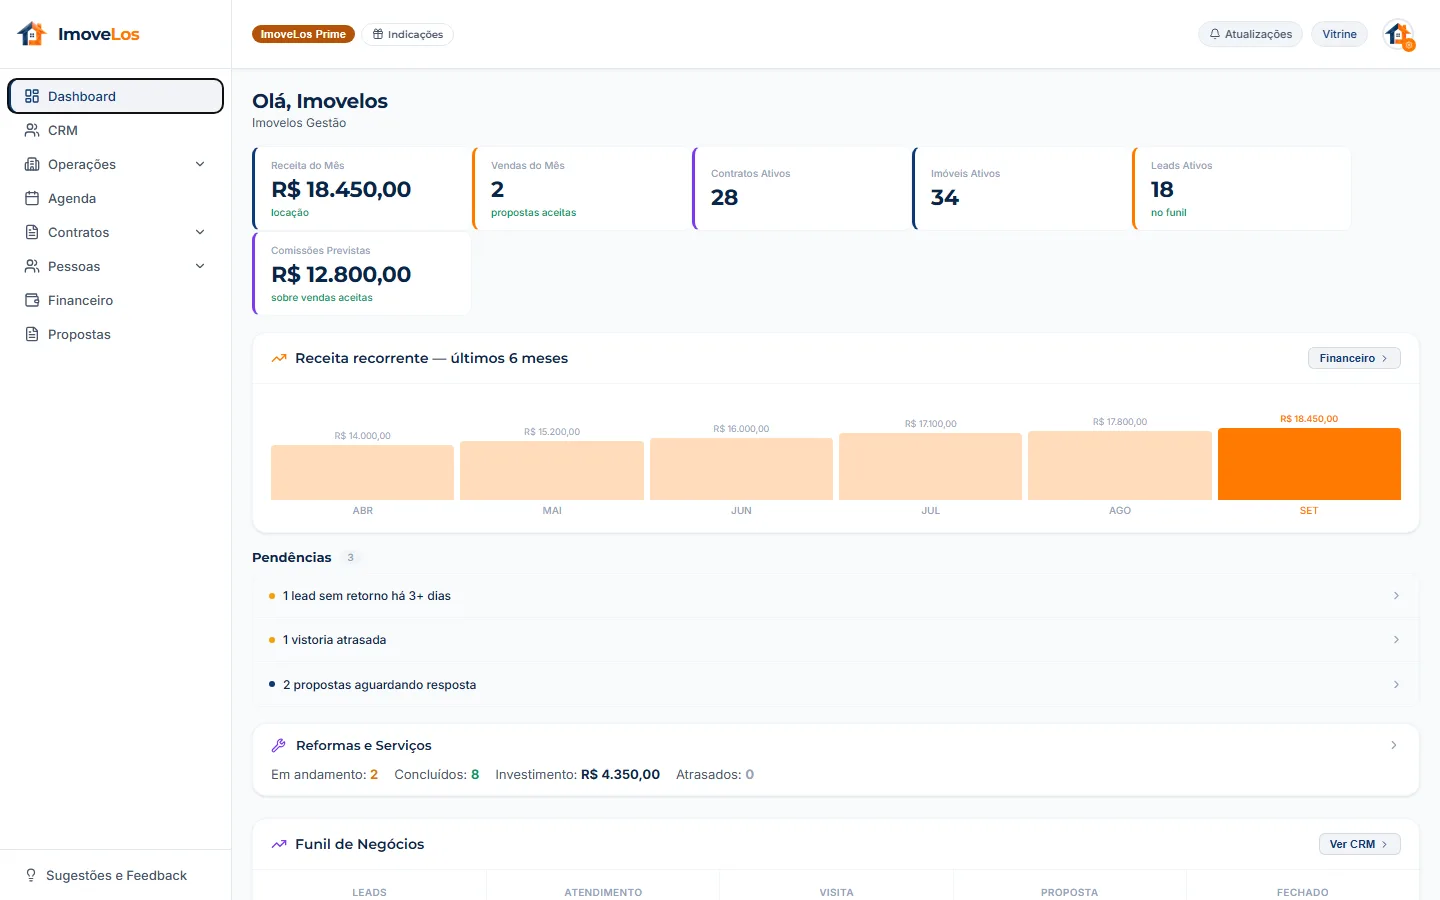Click the bell icon in Atualizações
1440x900 pixels.
[x=1215, y=34]
